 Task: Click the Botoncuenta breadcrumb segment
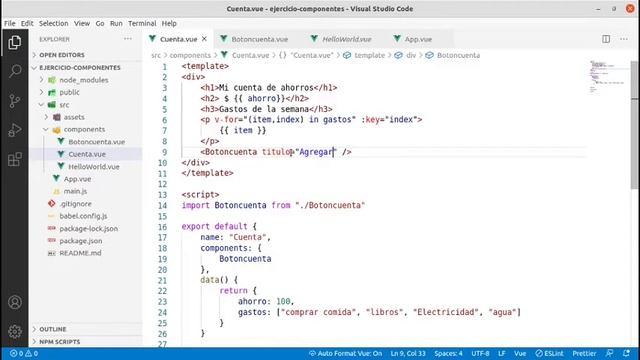pyautogui.click(x=458, y=55)
